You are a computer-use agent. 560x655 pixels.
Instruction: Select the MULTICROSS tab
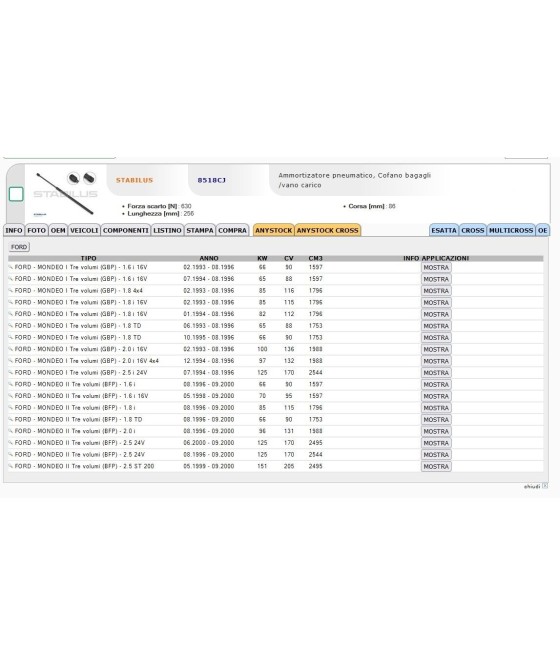tap(511, 230)
